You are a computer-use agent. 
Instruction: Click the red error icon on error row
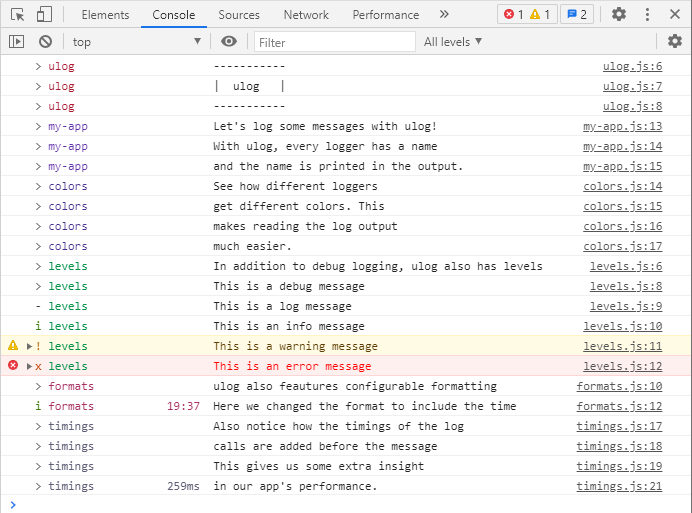(13, 365)
